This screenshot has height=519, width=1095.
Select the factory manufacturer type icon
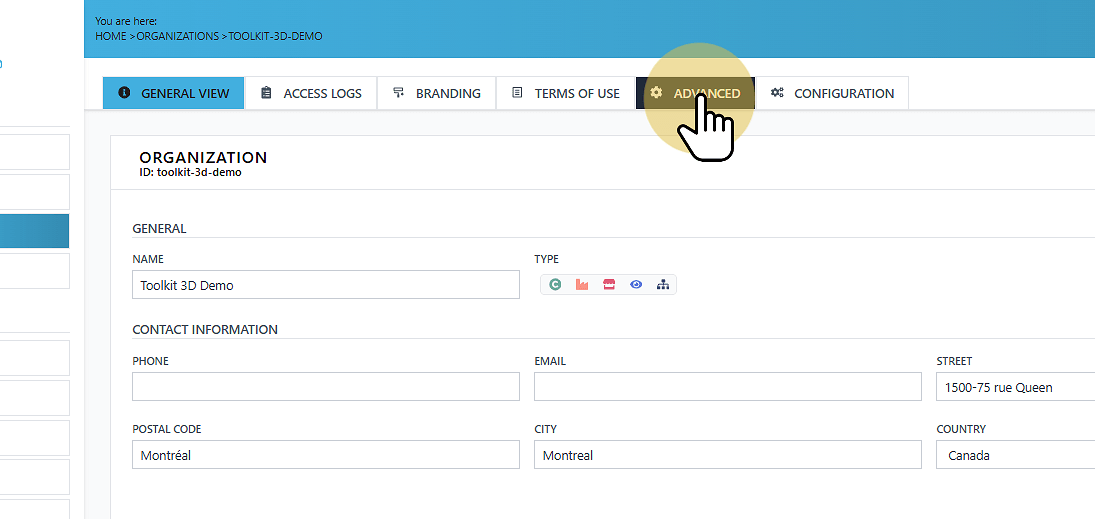point(582,284)
